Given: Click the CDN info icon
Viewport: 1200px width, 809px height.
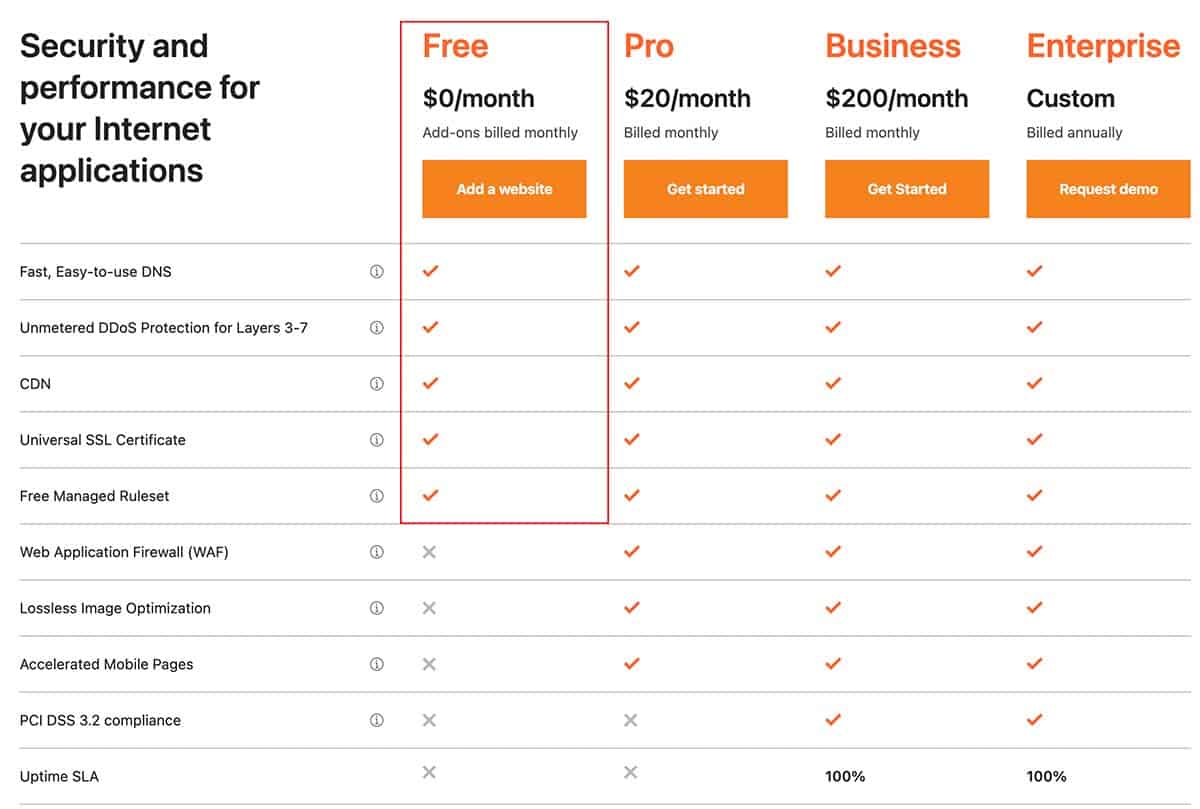Looking at the screenshot, I should click(x=377, y=384).
